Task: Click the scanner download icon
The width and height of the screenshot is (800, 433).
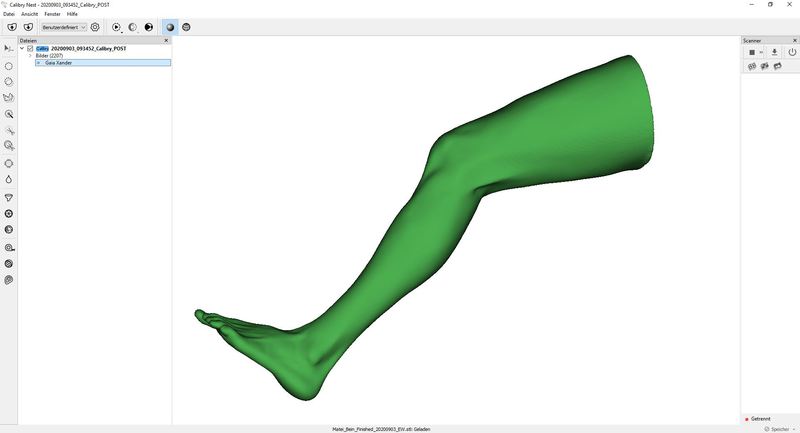Action: click(774, 52)
